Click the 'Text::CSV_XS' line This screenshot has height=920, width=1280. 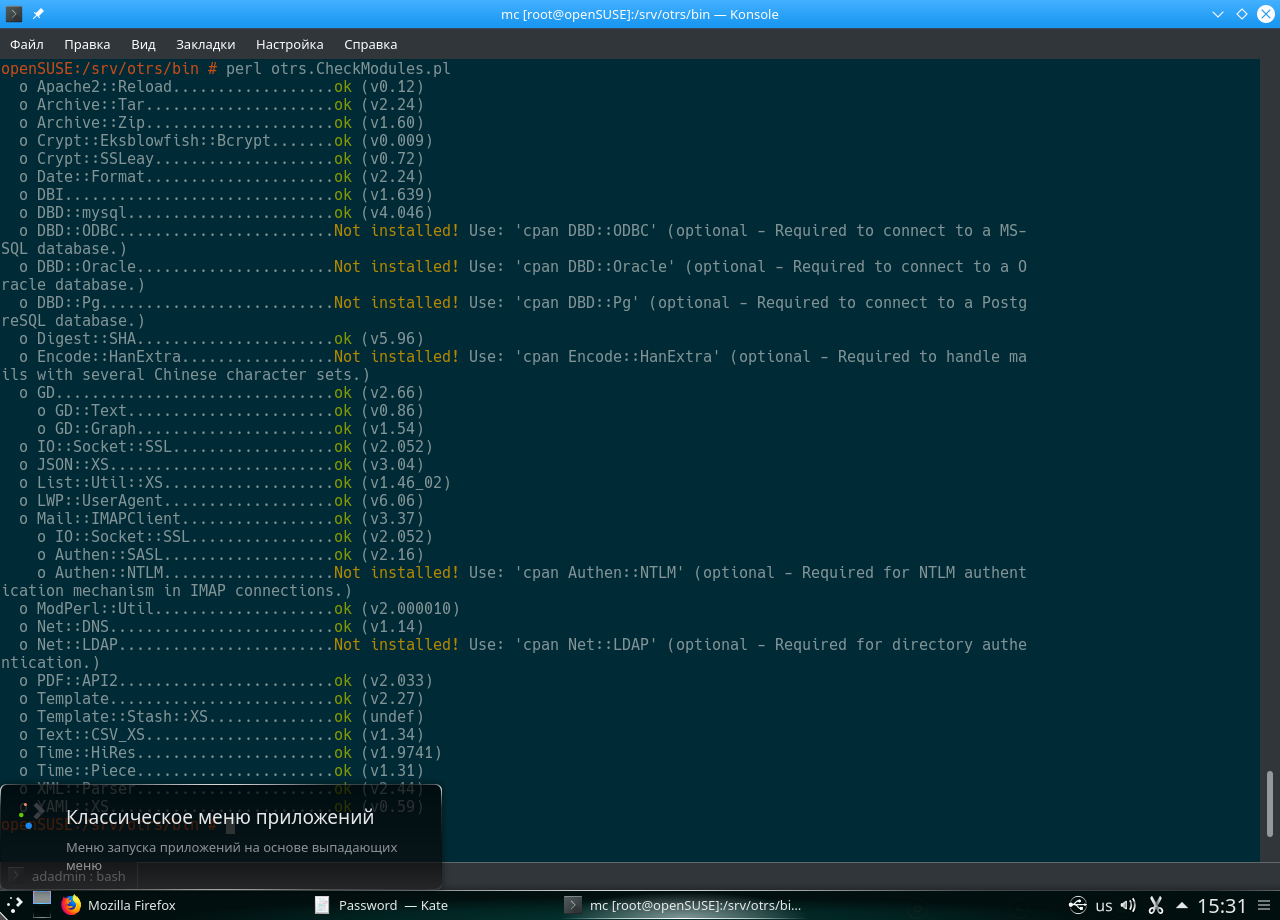click(x=222, y=735)
